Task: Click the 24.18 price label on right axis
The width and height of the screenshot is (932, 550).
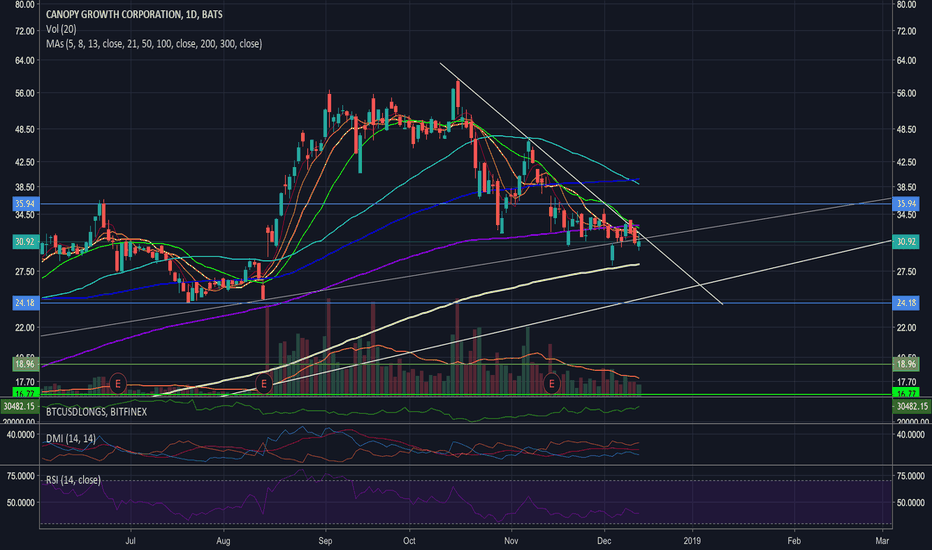Action: 906,303
